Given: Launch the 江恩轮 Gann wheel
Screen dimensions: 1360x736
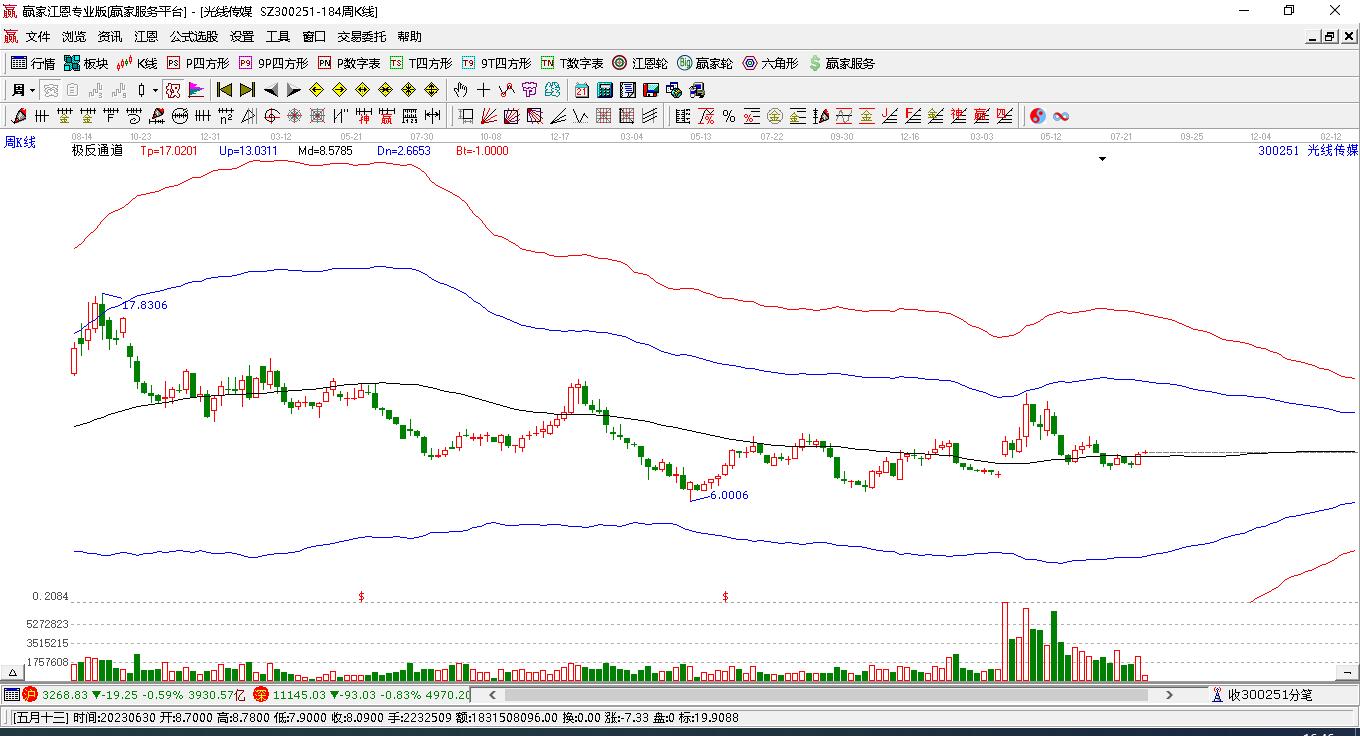Looking at the screenshot, I should point(640,63).
